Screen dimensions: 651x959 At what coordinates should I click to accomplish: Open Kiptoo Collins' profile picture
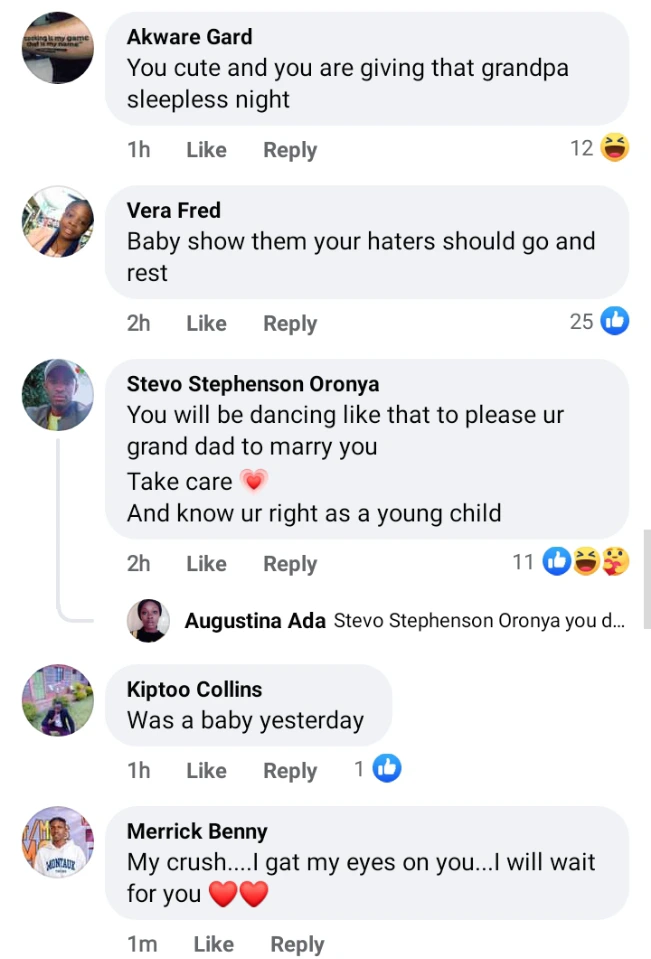[58, 700]
